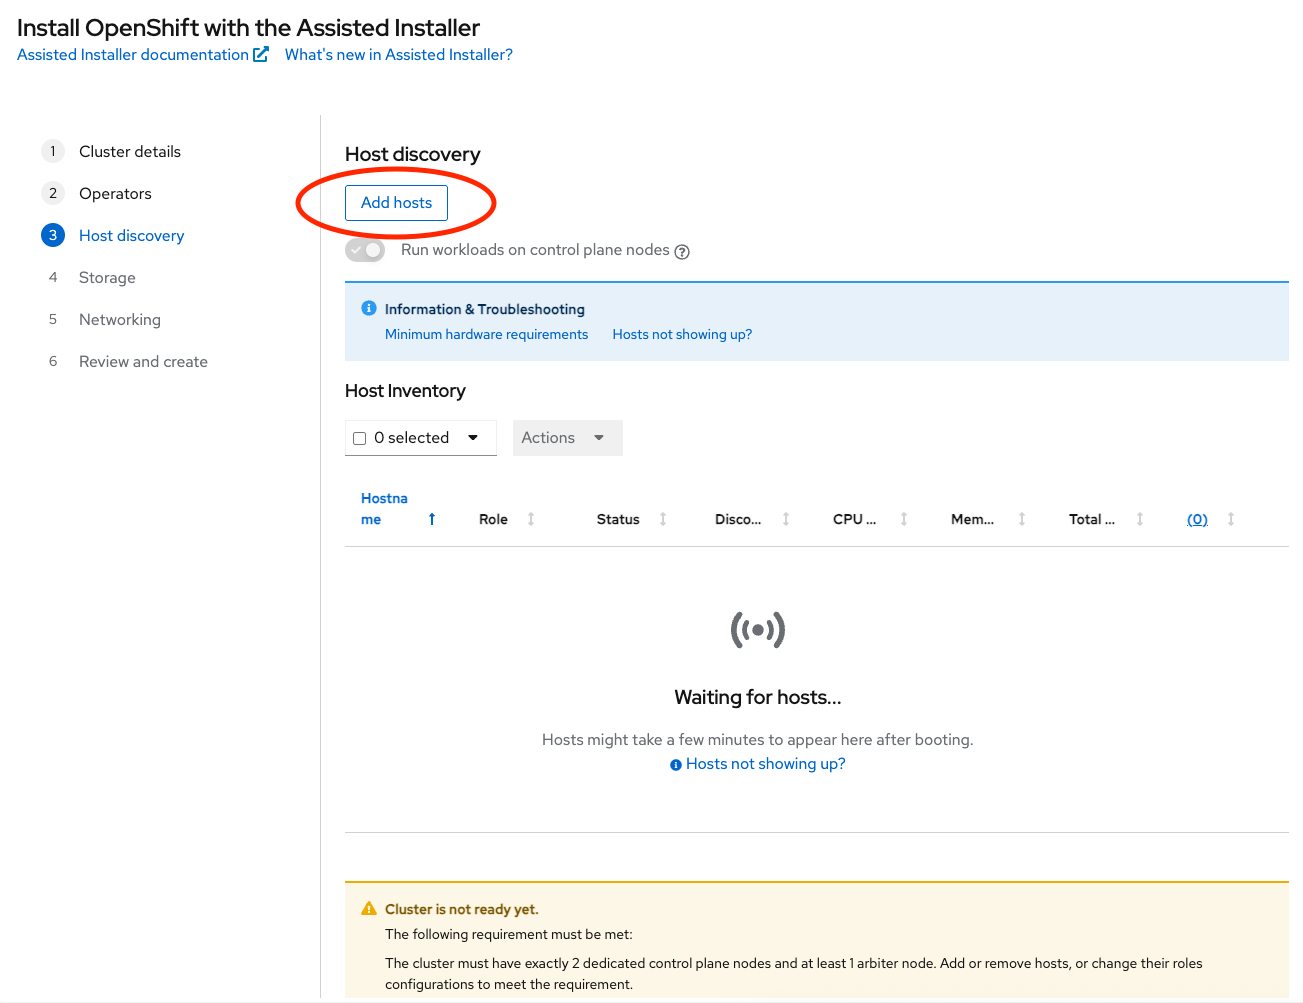Click What's new in Assisted Installer link
Image resolution: width=1303 pixels, height=1003 pixels.
[x=398, y=54]
